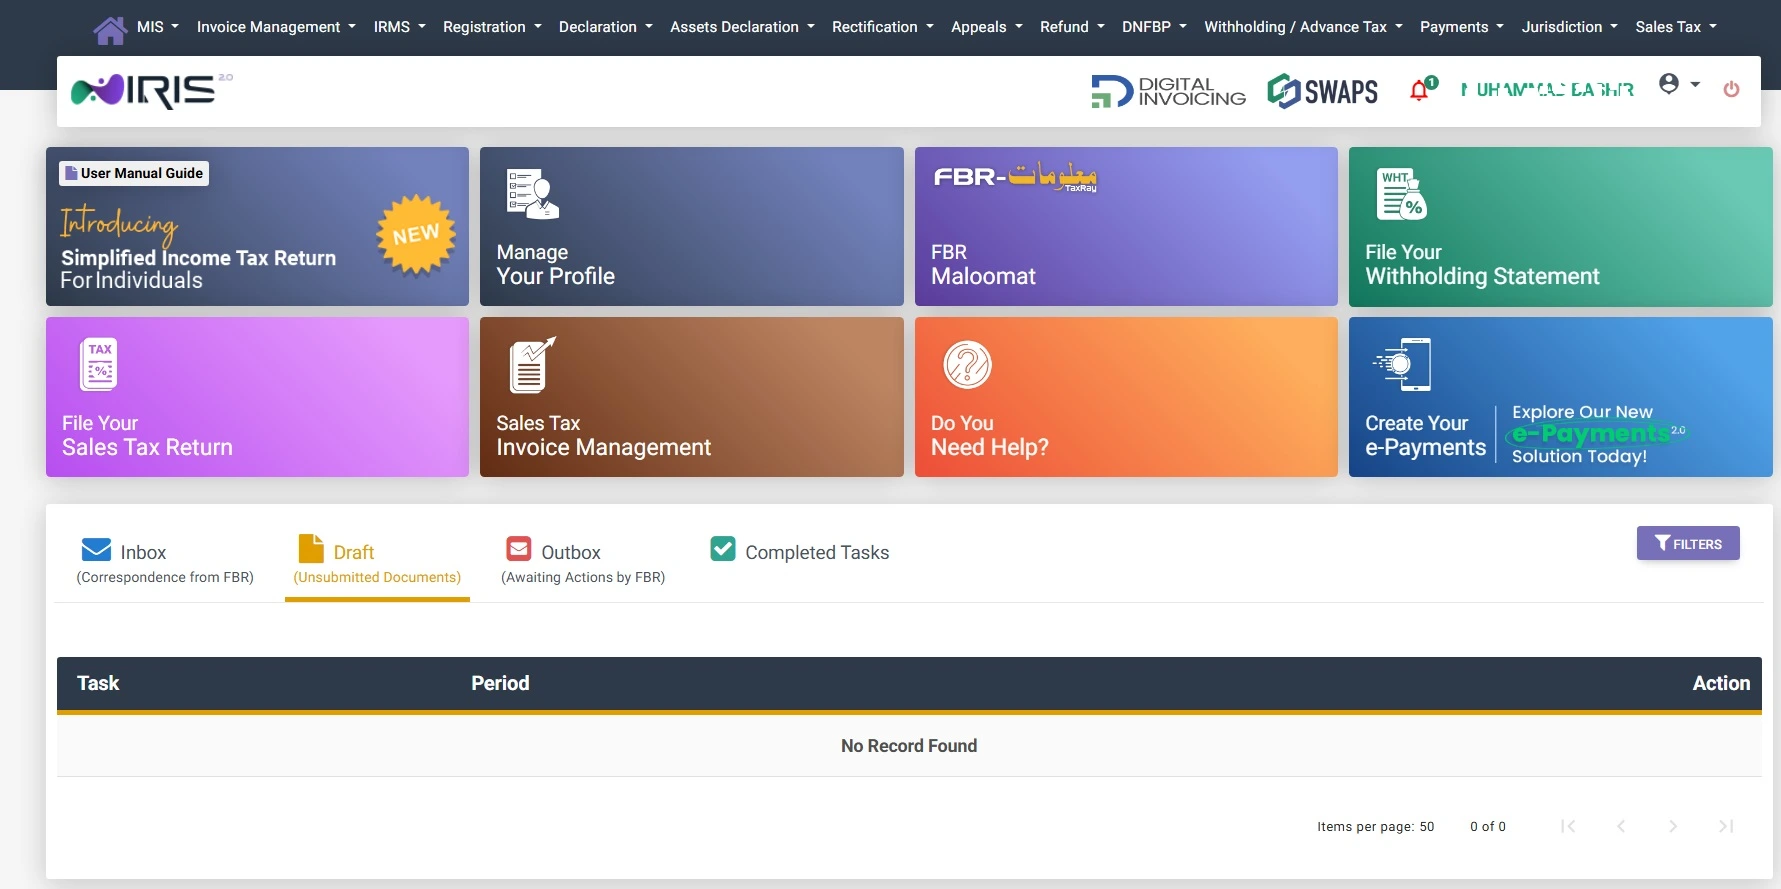Open the Sales Tax menu
1781x889 pixels.
(1677, 27)
